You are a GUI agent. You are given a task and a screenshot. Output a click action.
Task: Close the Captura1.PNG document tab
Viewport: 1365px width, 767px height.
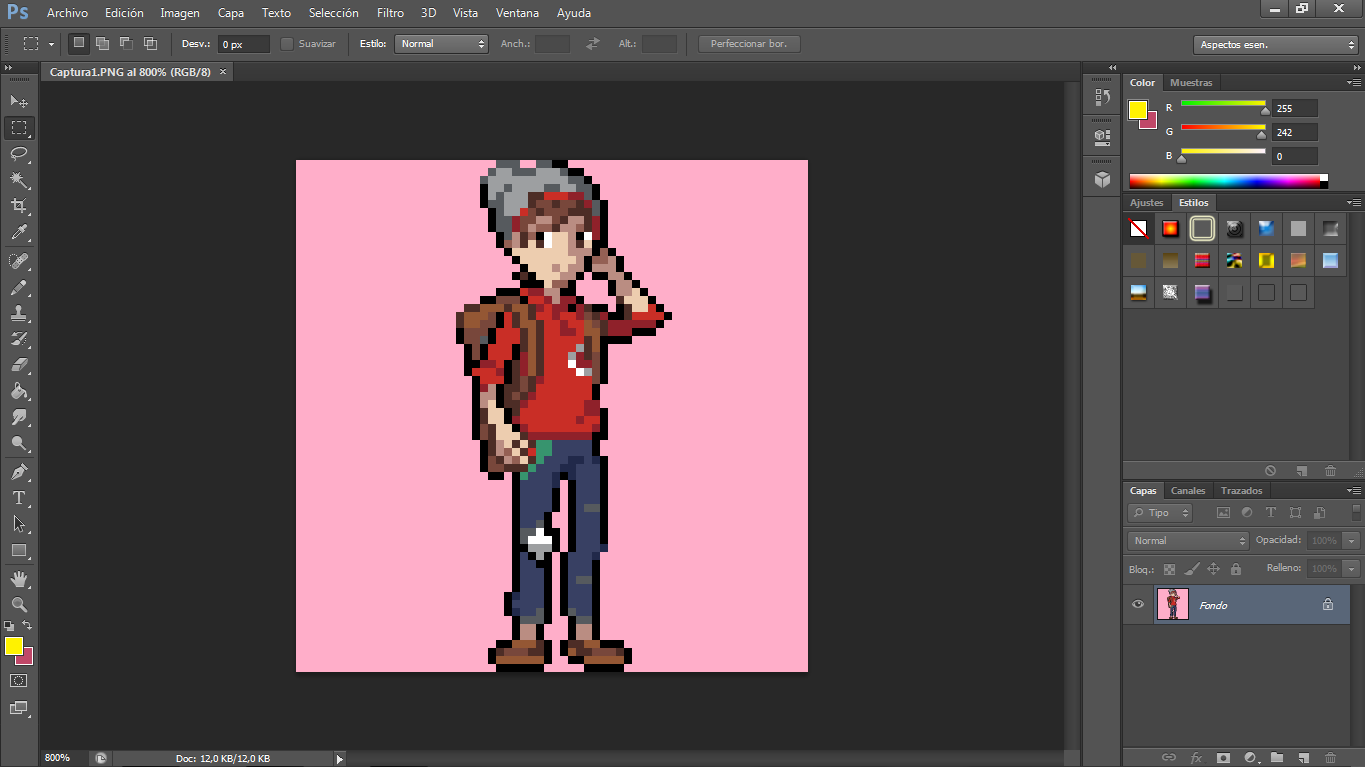pos(223,72)
